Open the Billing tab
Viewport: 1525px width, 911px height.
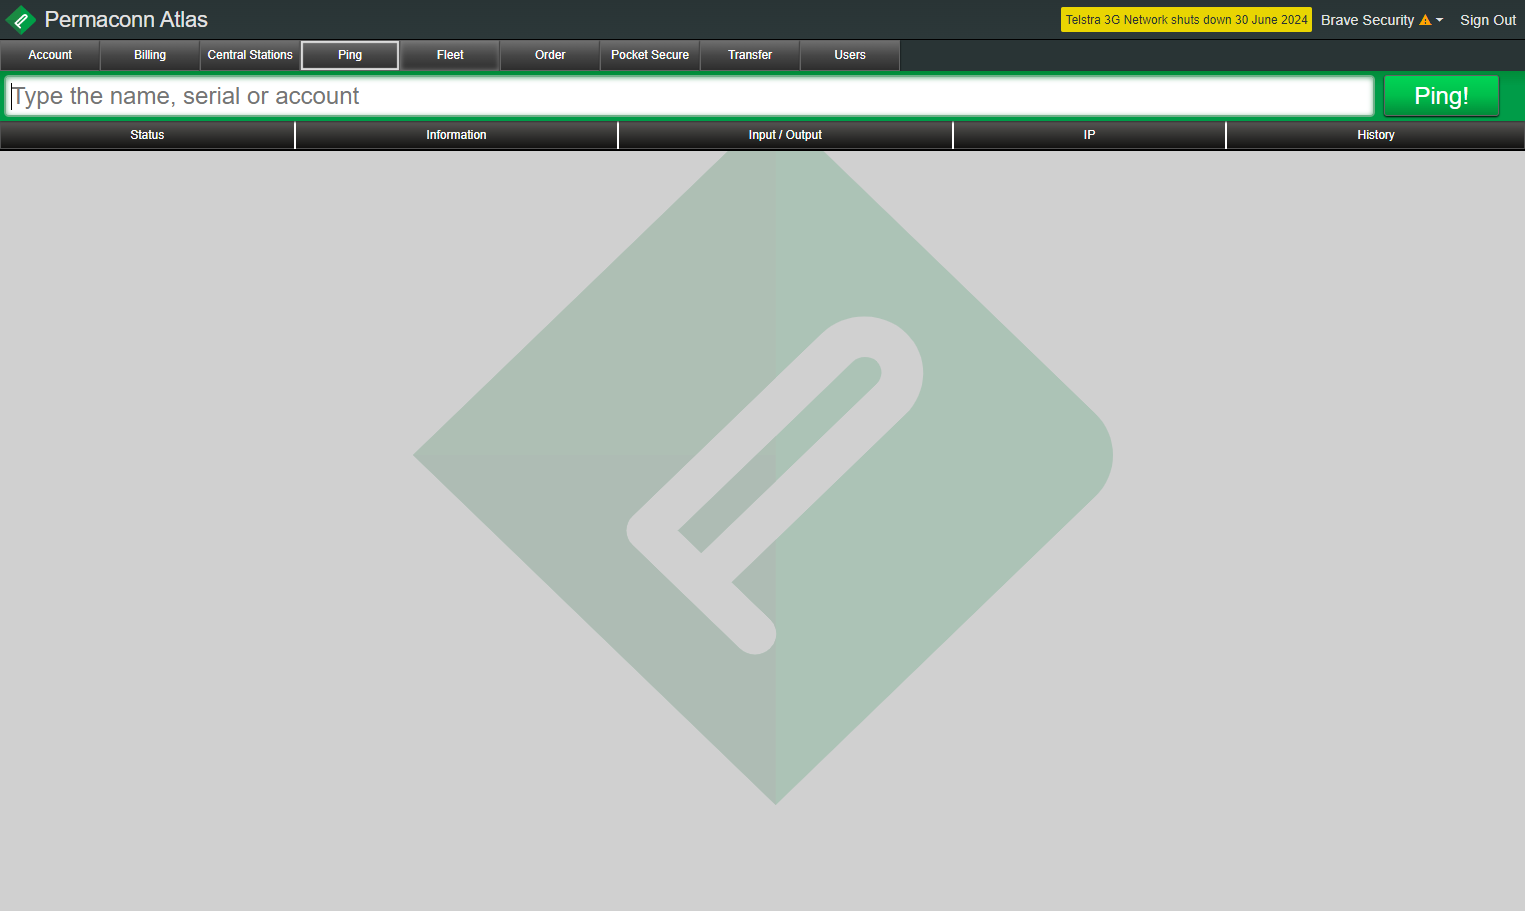click(150, 55)
